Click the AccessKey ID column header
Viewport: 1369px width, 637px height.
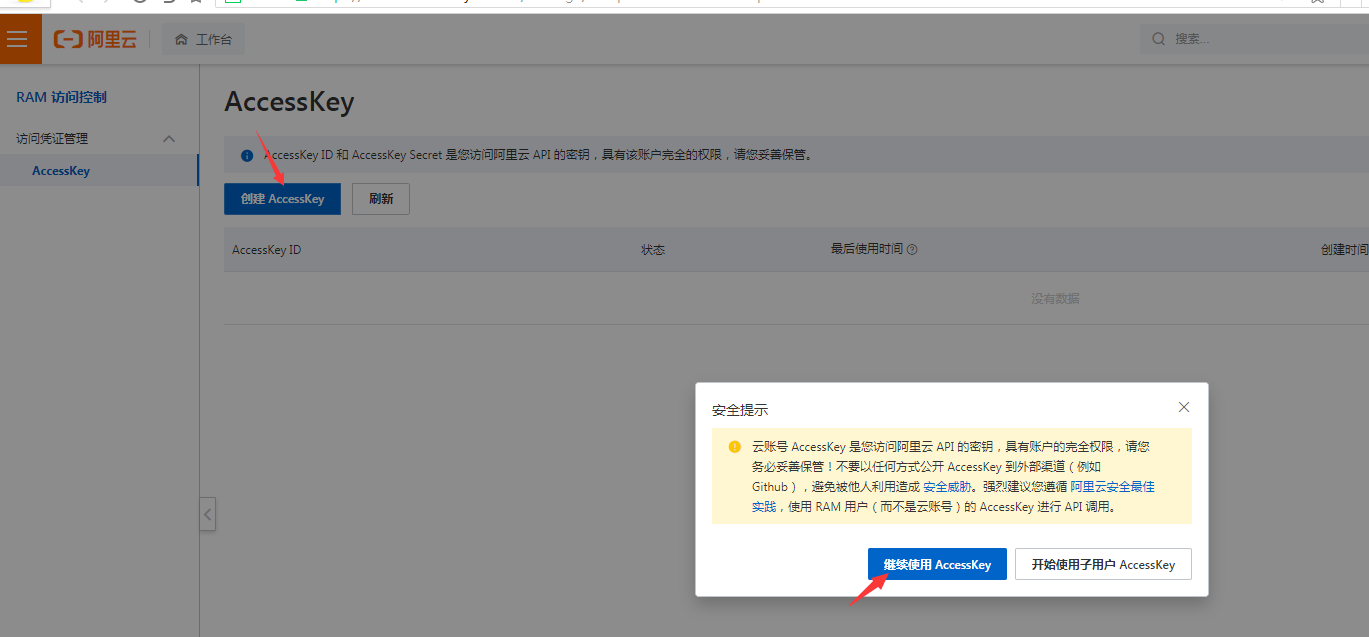click(266, 250)
